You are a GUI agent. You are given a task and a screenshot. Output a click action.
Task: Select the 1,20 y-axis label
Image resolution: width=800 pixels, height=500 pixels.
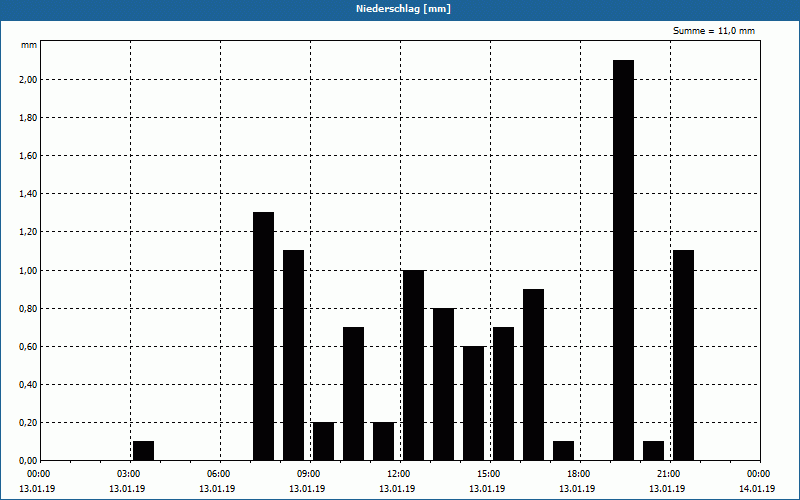point(28,232)
